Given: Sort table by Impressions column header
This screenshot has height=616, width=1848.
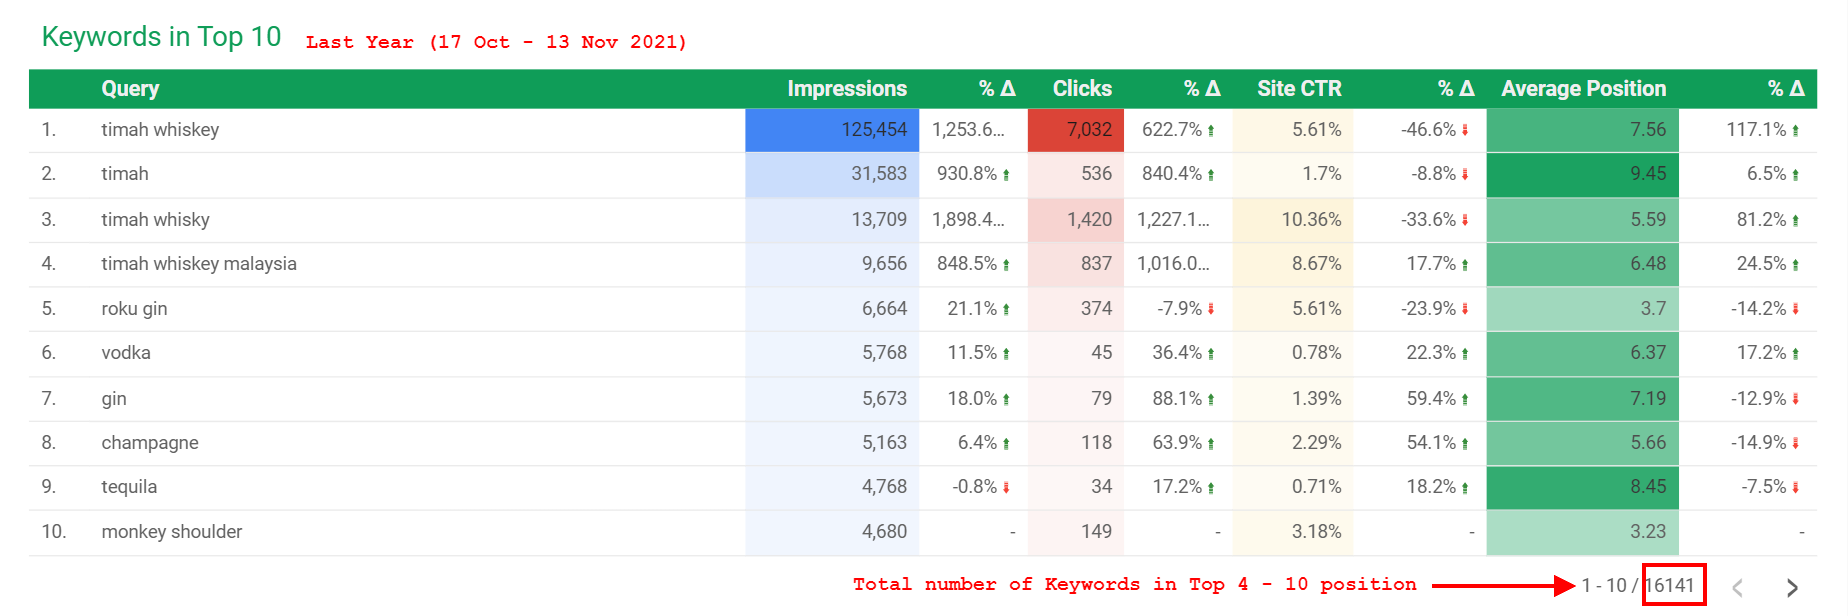Looking at the screenshot, I should (847, 89).
